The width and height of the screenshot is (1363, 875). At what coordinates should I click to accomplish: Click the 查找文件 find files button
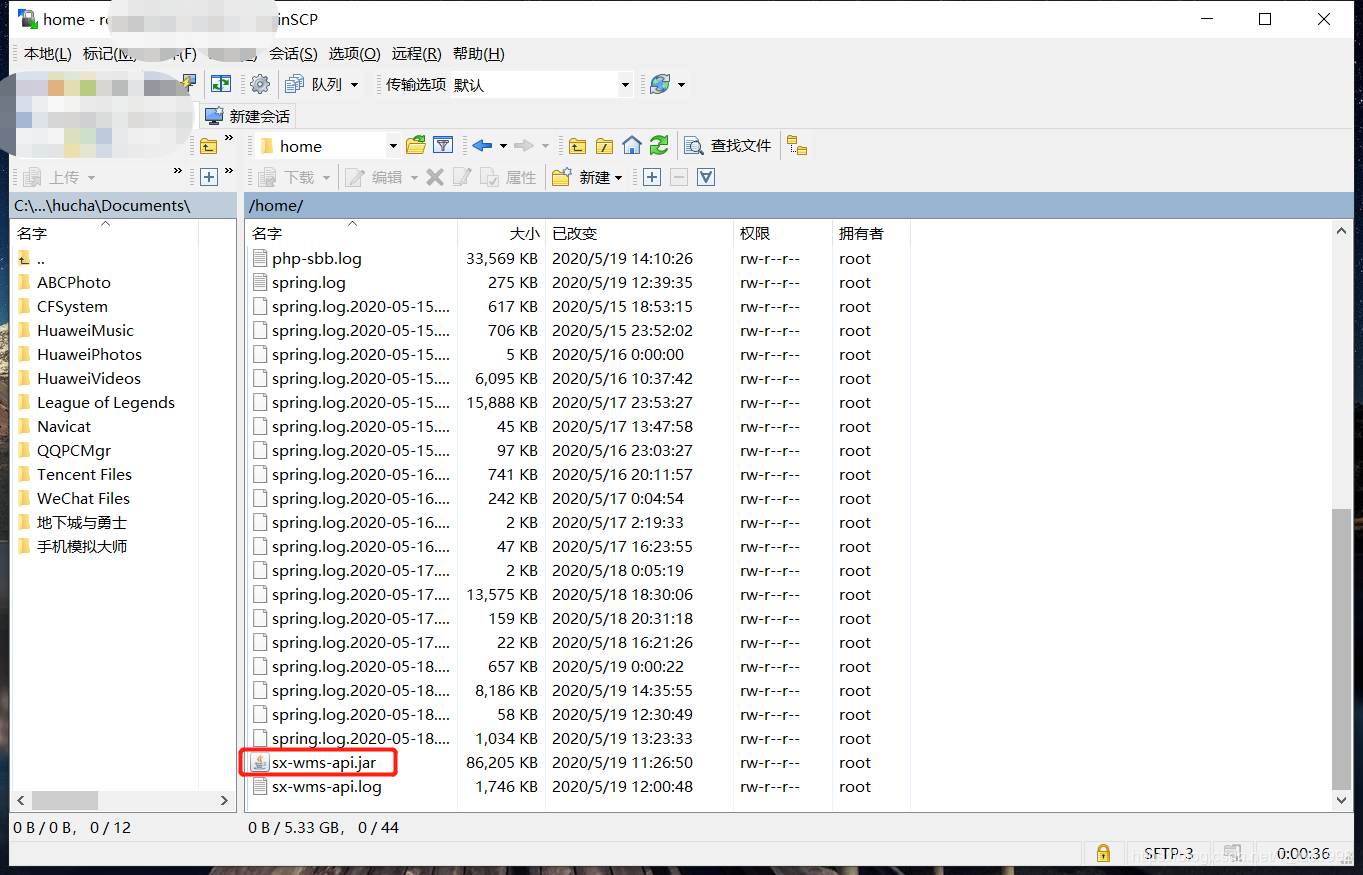point(728,146)
